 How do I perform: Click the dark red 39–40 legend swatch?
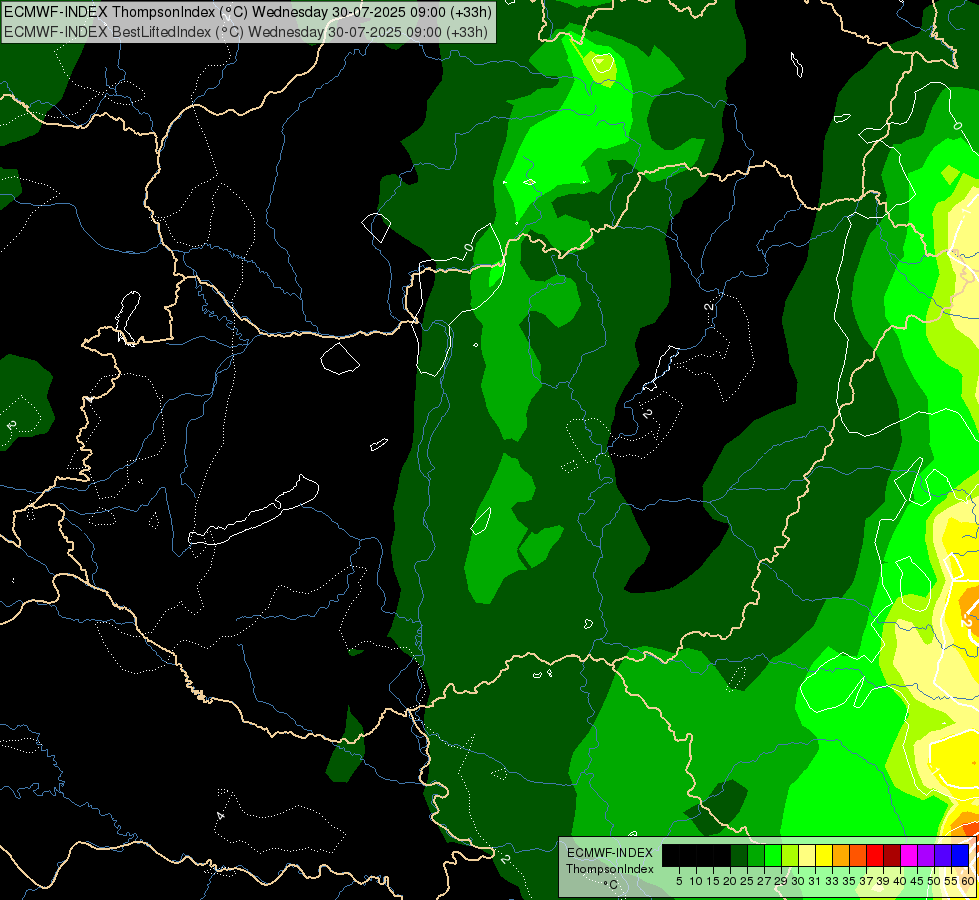point(892,855)
